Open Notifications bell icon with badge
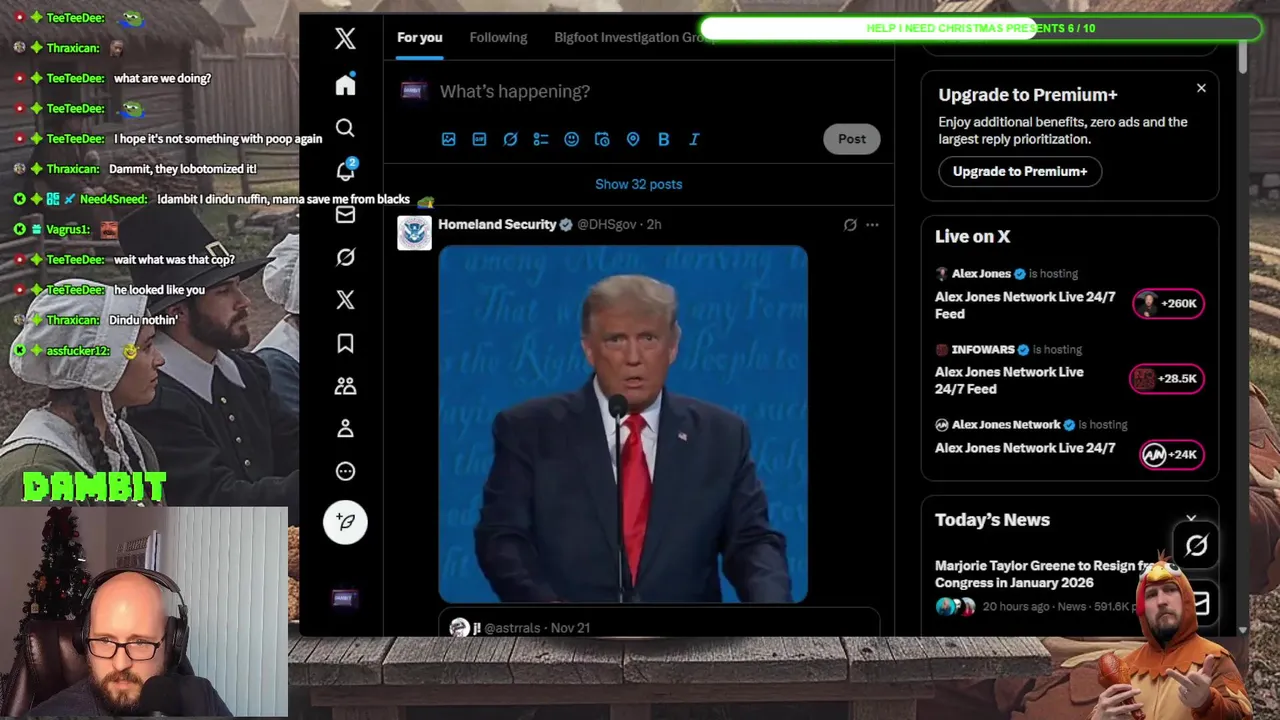 pyautogui.click(x=345, y=170)
